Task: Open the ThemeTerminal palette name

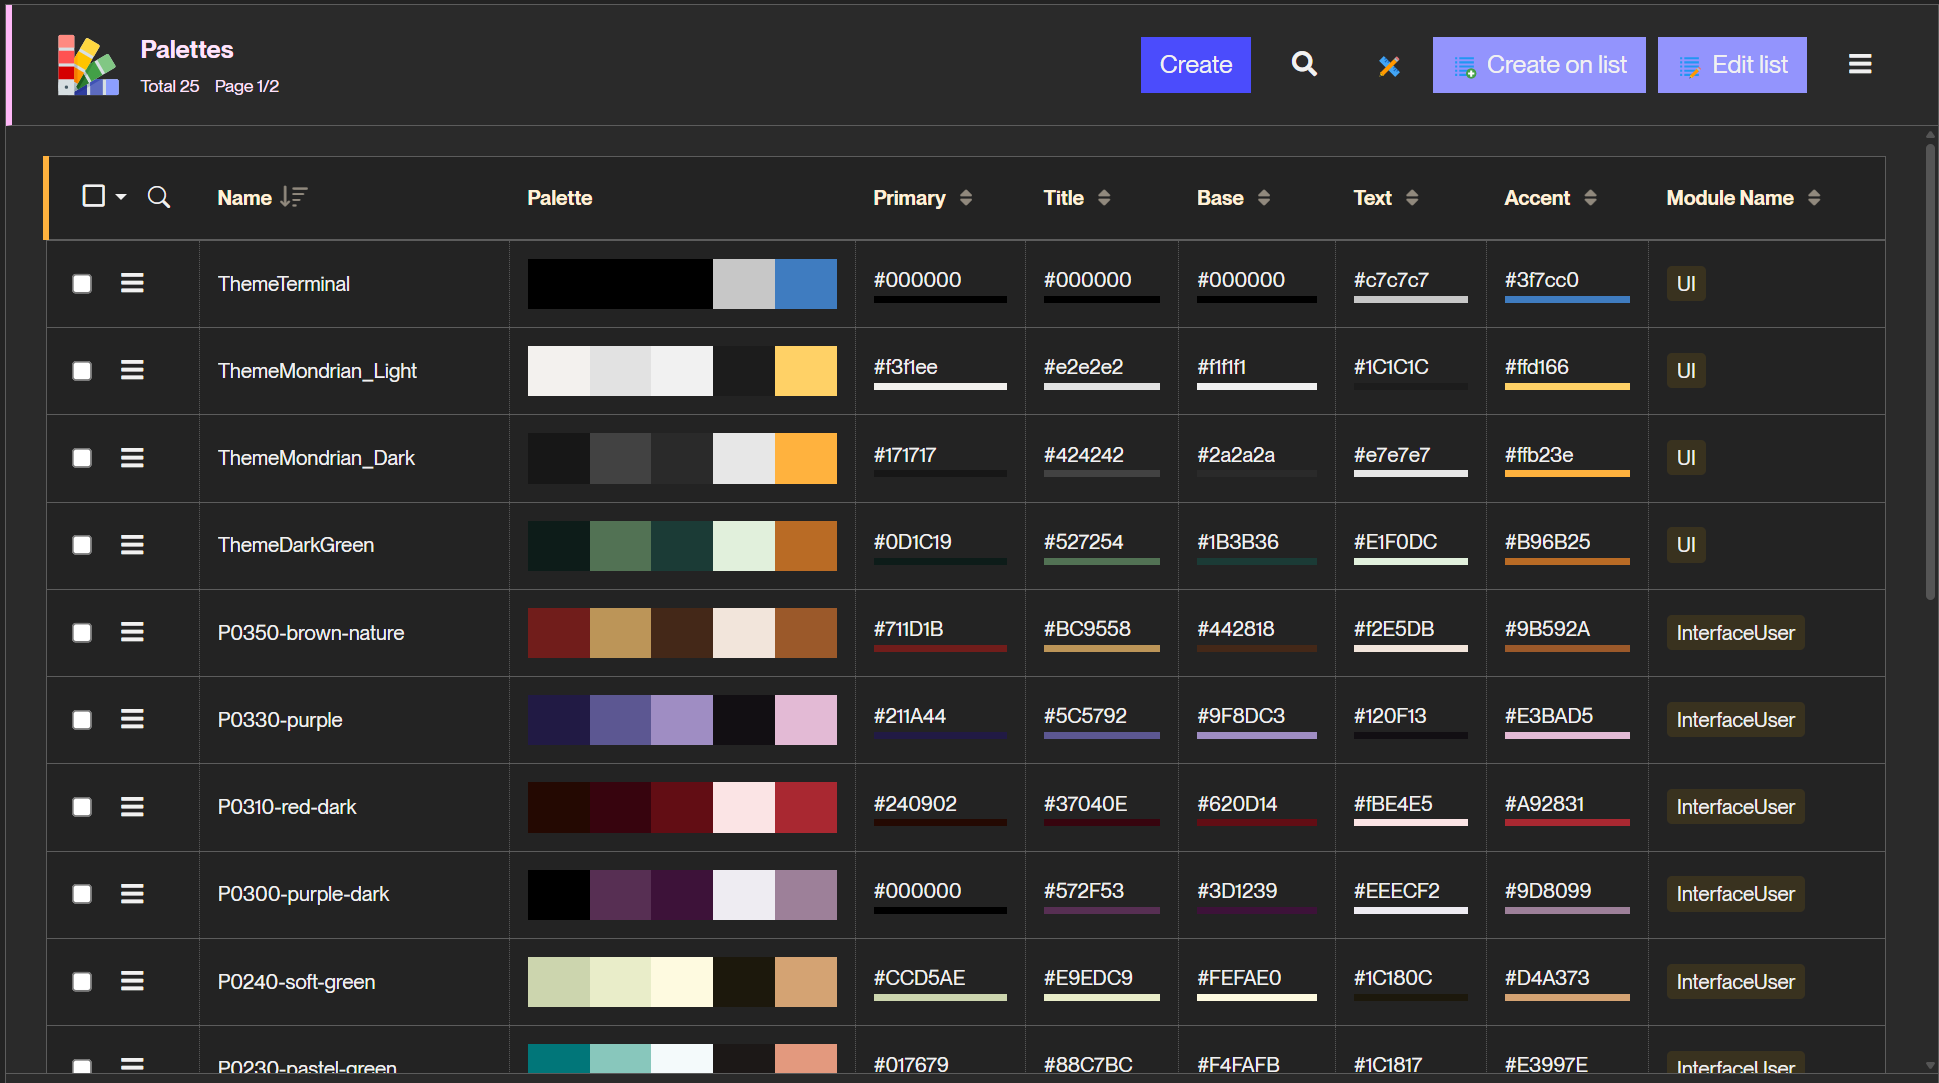Action: click(x=284, y=284)
